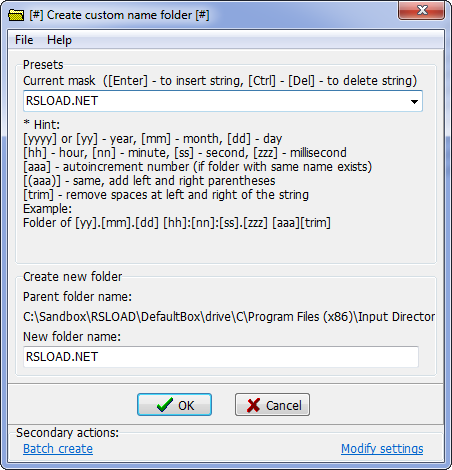Screen dimensions: 452x470
Task: Click the '[(aaa)] - same, add left' hint line
Action: pos(149,181)
